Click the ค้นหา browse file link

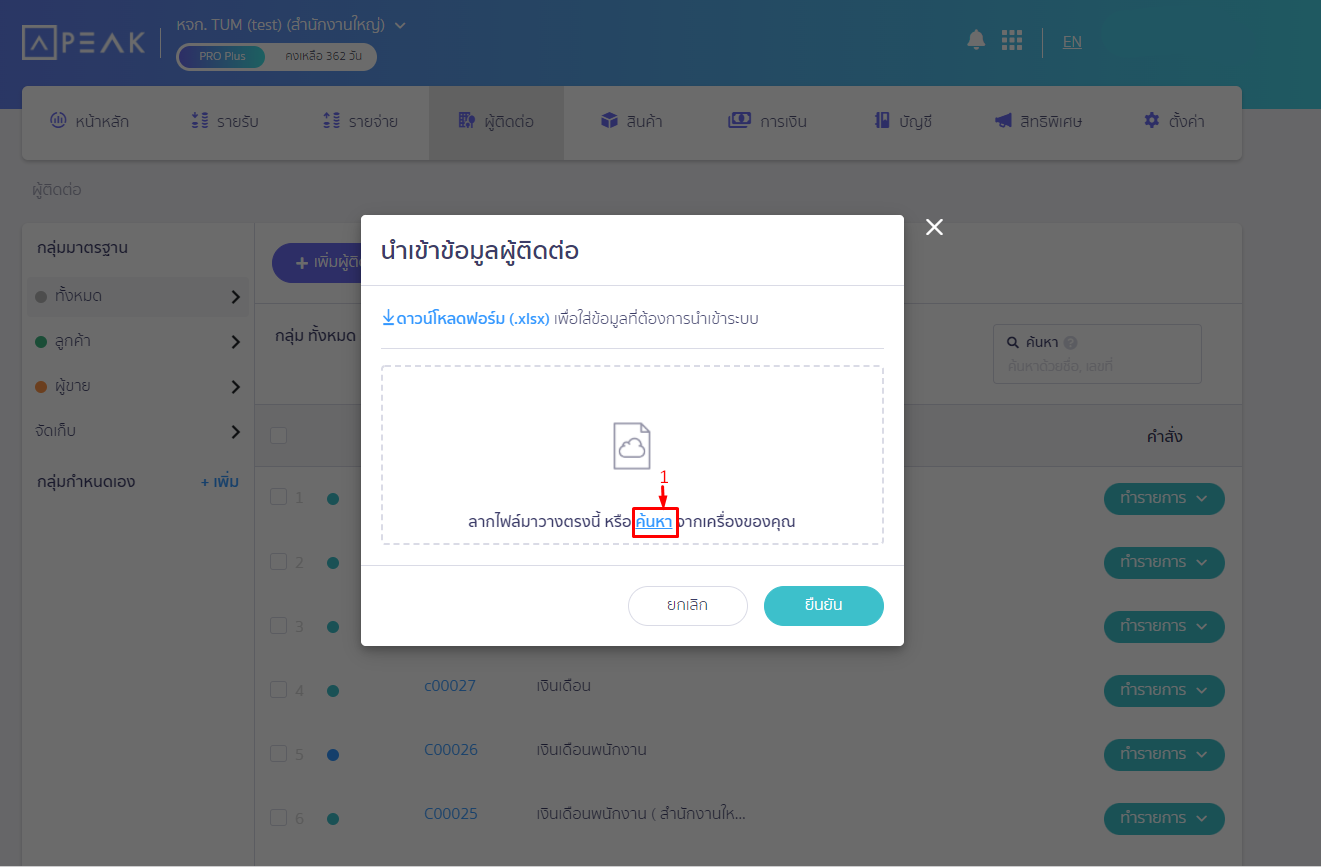point(654,521)
